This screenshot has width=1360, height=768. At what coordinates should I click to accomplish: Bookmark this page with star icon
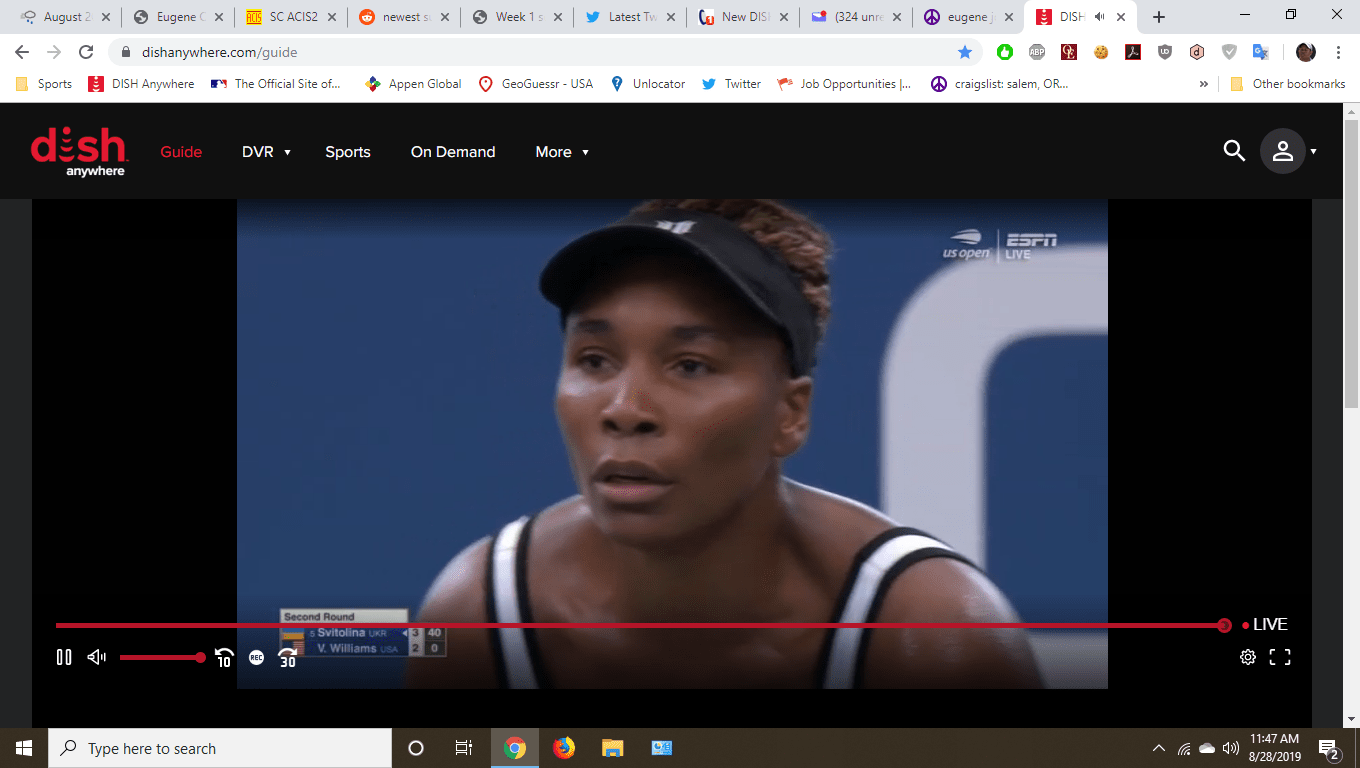pos(965,52)
